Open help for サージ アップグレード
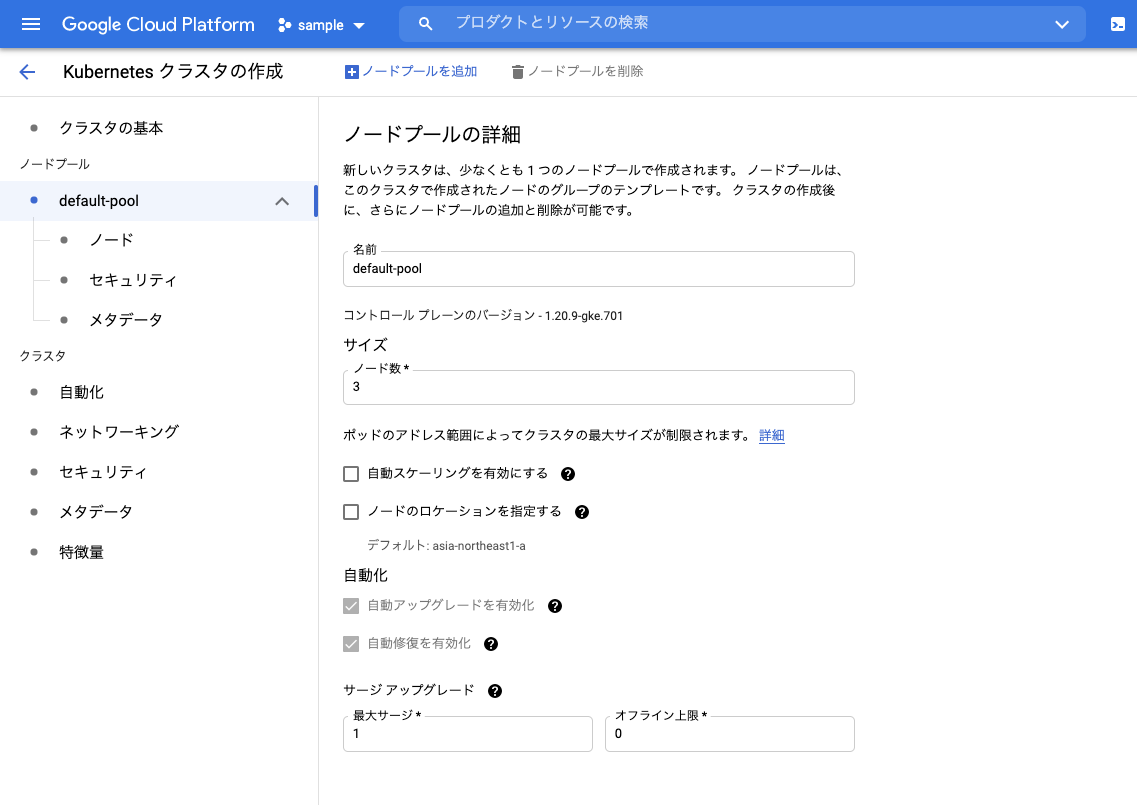The width and height of the screenshot is (1137, 805). pyautogui.click(x=495, y=690)
